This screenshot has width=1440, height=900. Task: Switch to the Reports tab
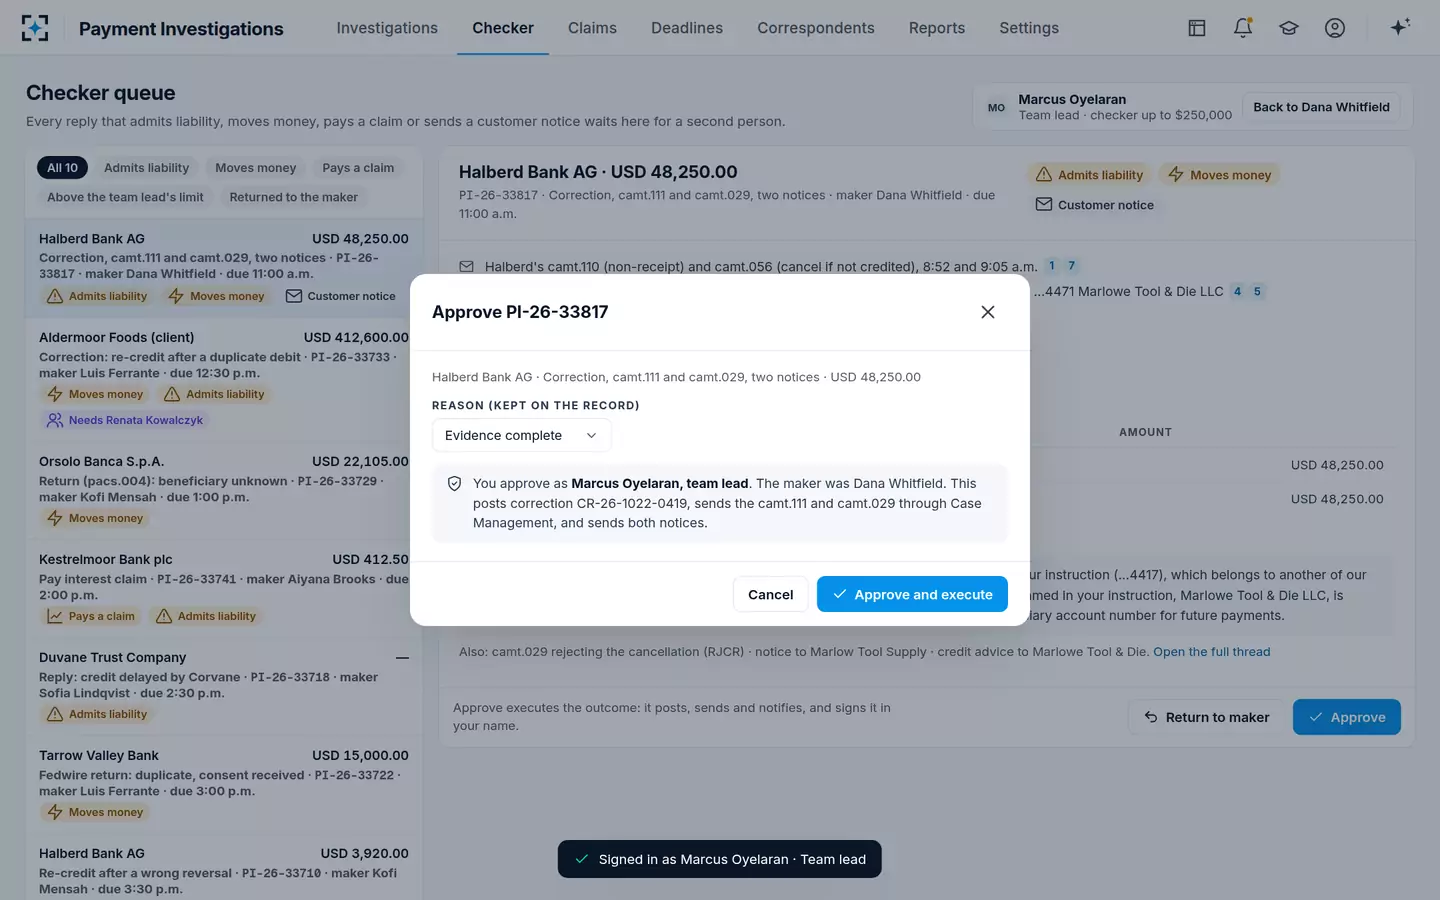937,28
